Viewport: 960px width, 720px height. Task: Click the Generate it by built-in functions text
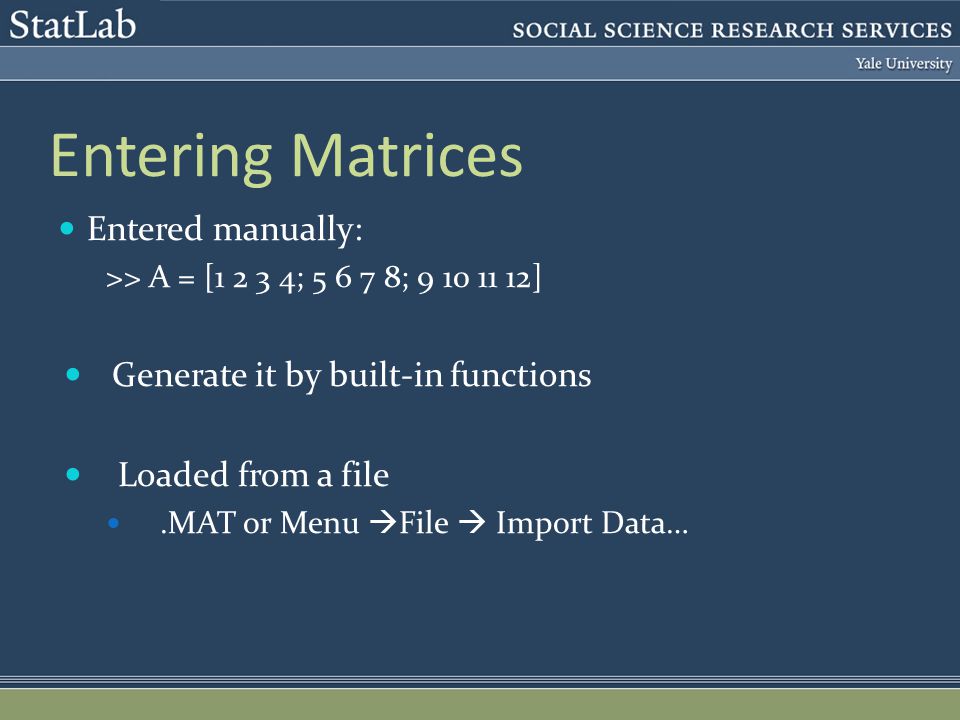click(x=351, y=375)
